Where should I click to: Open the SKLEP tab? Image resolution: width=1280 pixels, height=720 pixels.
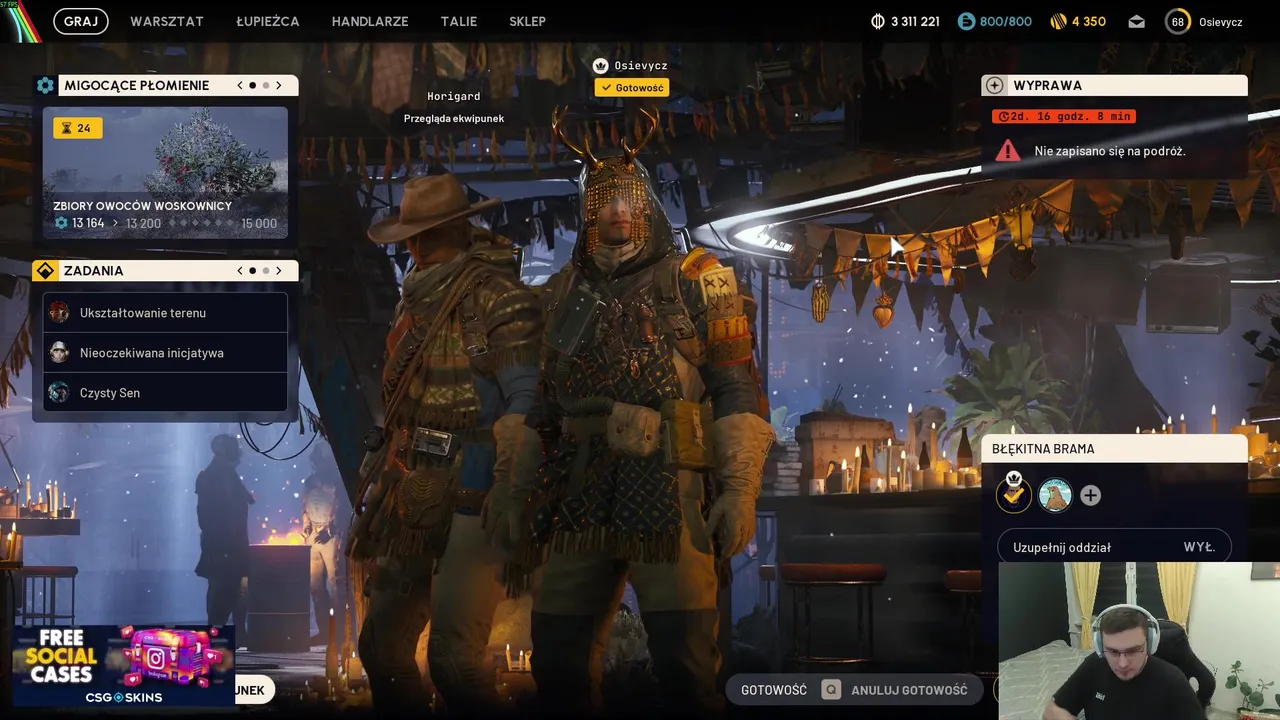click(527, 21)
